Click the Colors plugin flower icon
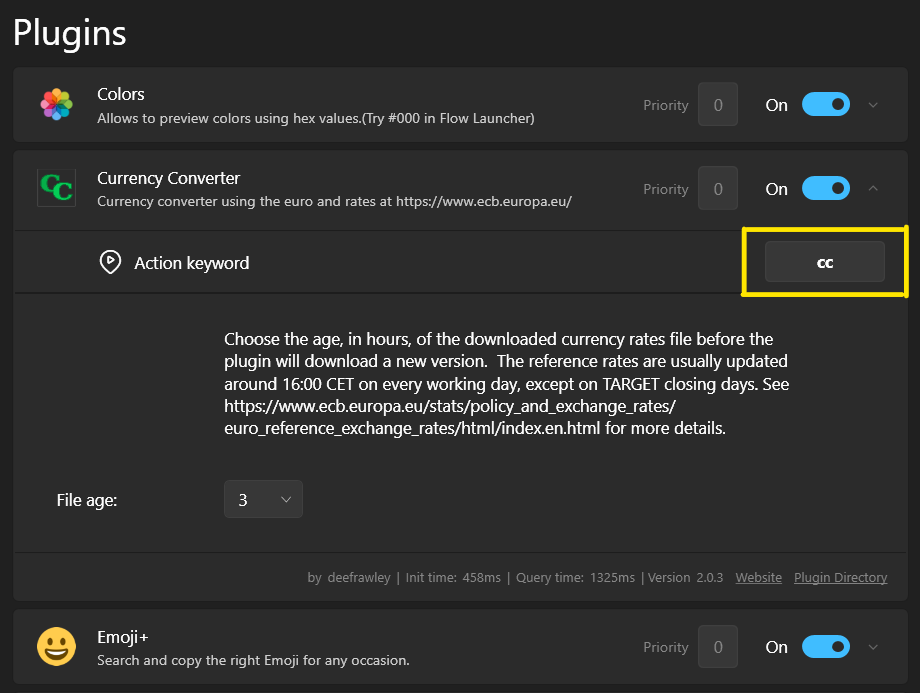 56,104
